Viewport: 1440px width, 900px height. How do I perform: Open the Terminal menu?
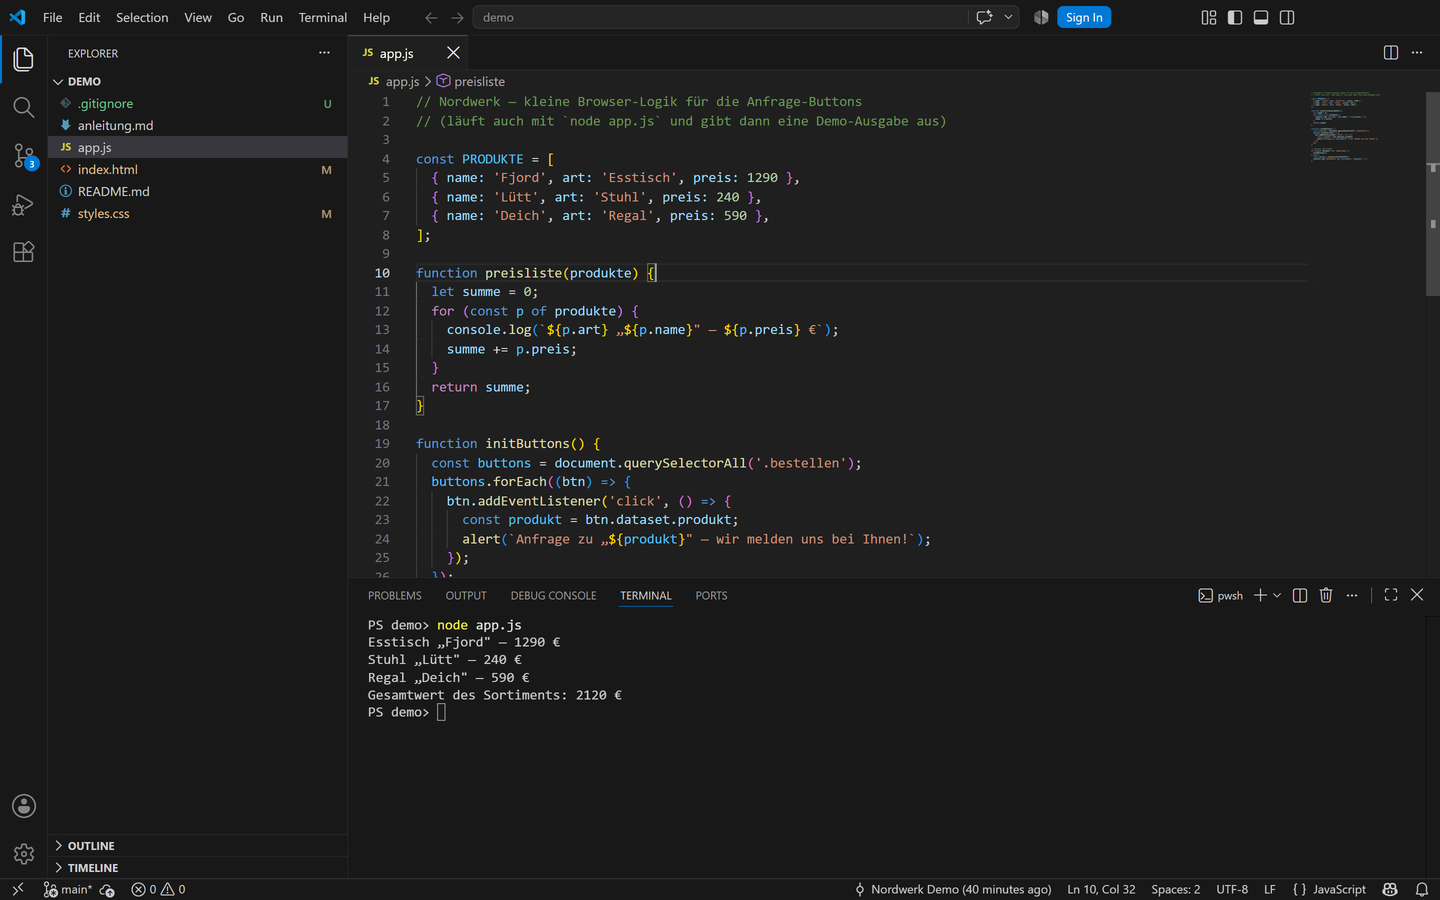click(323, 17)
